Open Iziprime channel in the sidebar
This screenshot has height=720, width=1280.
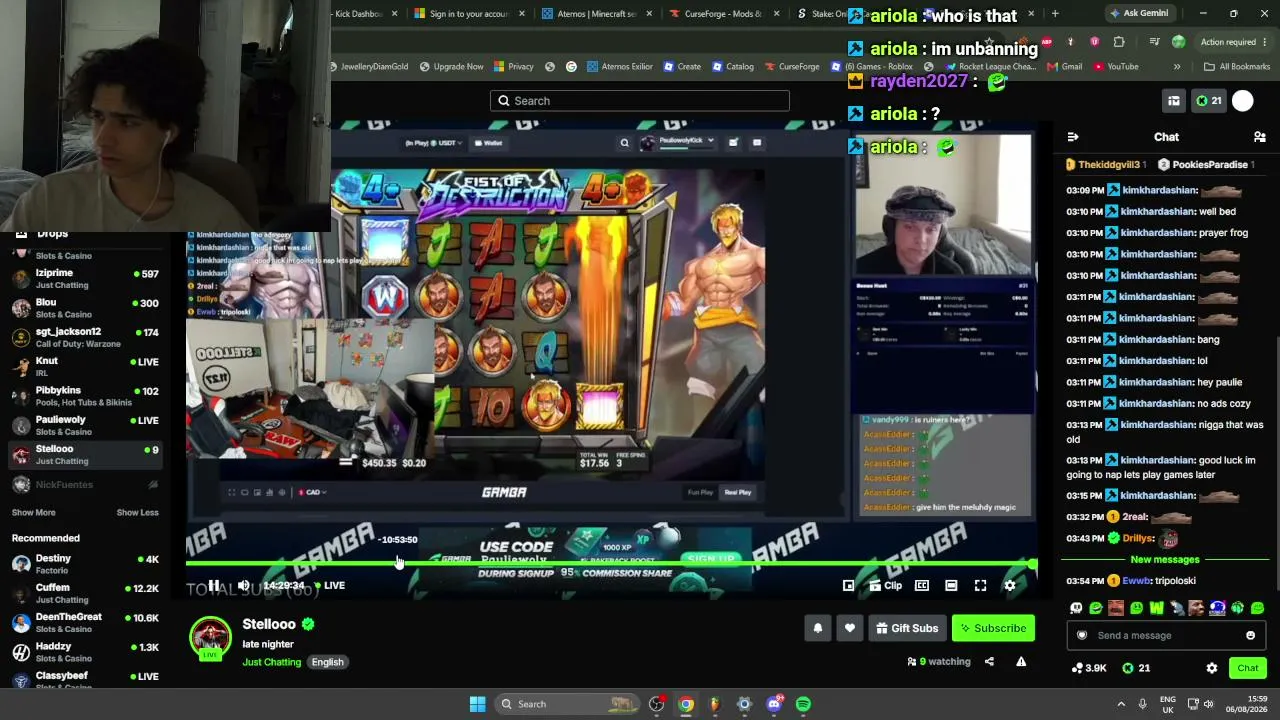point(85,278)
